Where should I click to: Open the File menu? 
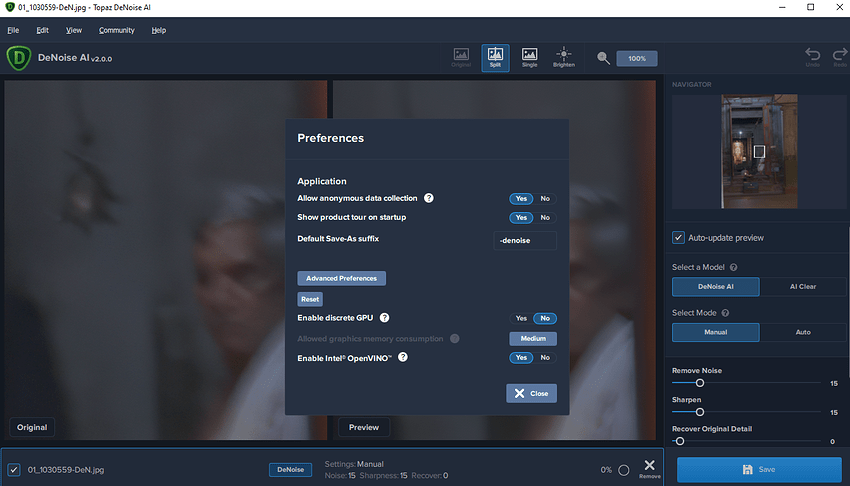13,30
